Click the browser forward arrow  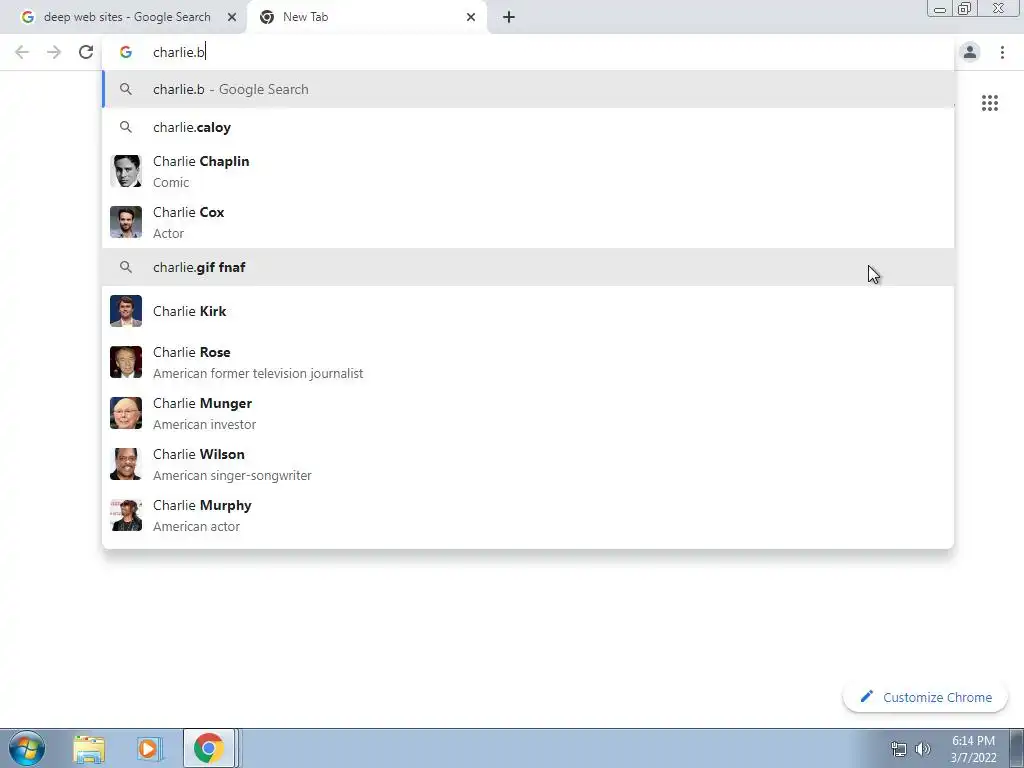click(x=54, y=52)
